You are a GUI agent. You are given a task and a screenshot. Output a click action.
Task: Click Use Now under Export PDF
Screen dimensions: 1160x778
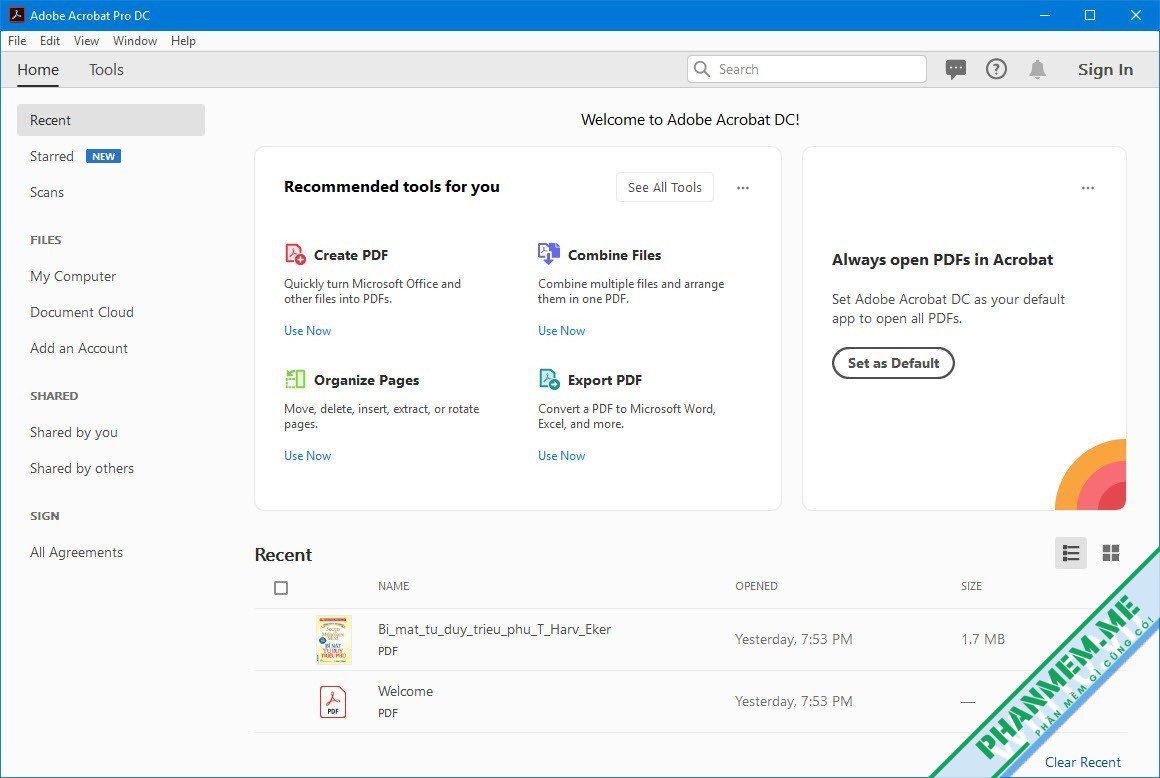click(562, 456)
